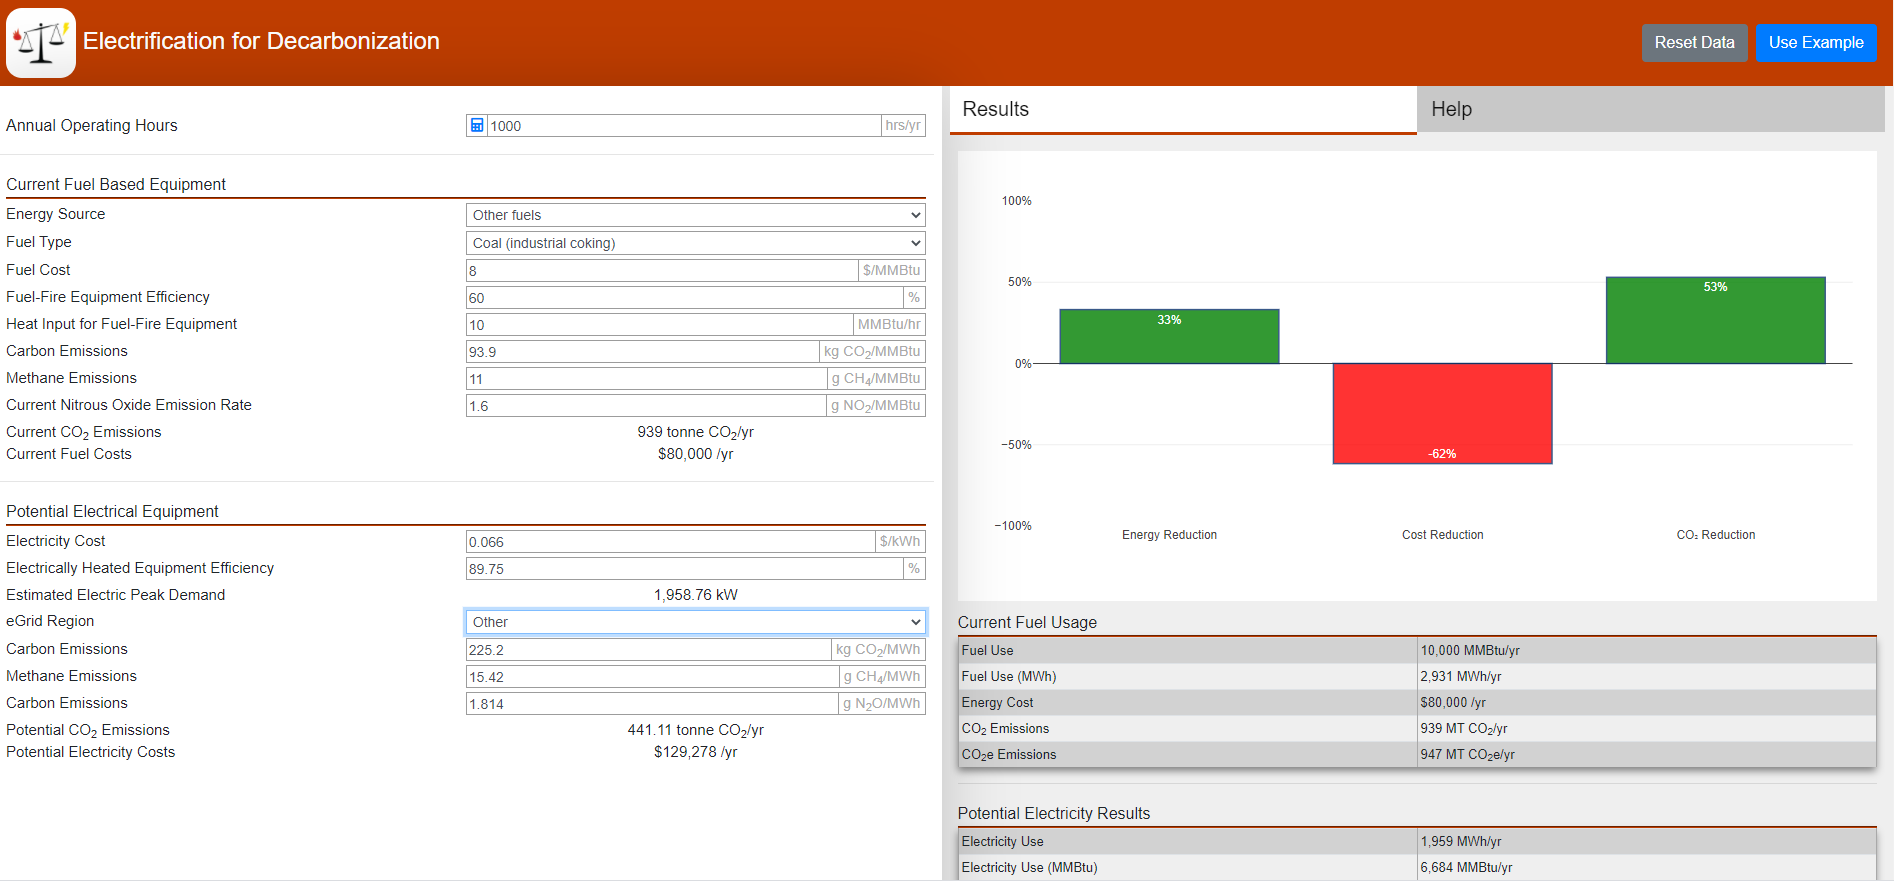
Task: Click the '$129,278 /yr' potential electricity cost value
Action: [x=695, y=752]
